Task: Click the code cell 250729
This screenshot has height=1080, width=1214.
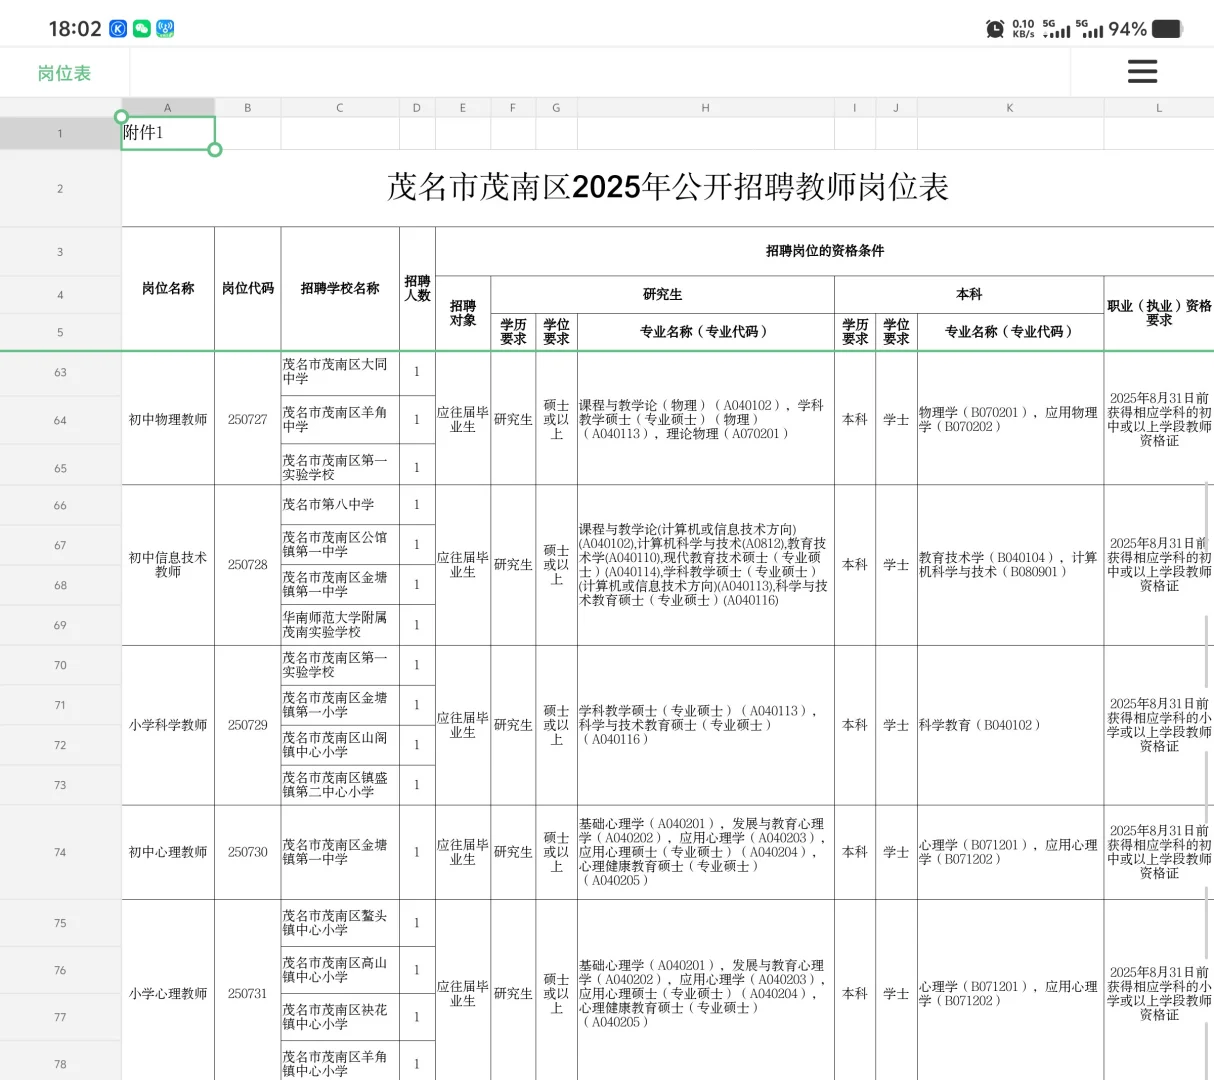Action: tap(248, 725)
